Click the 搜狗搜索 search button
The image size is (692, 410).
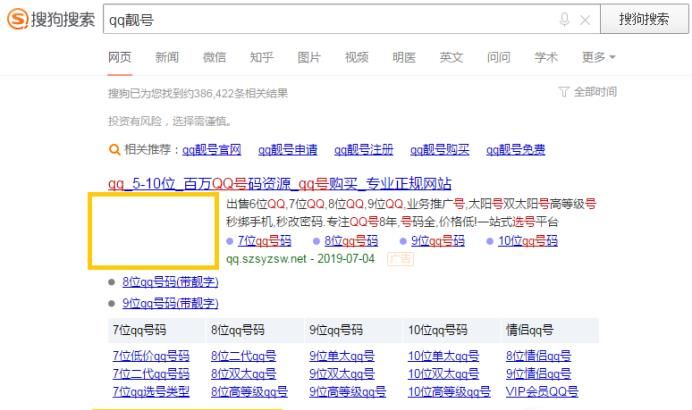pyautogui.click(x=644, y=19)
